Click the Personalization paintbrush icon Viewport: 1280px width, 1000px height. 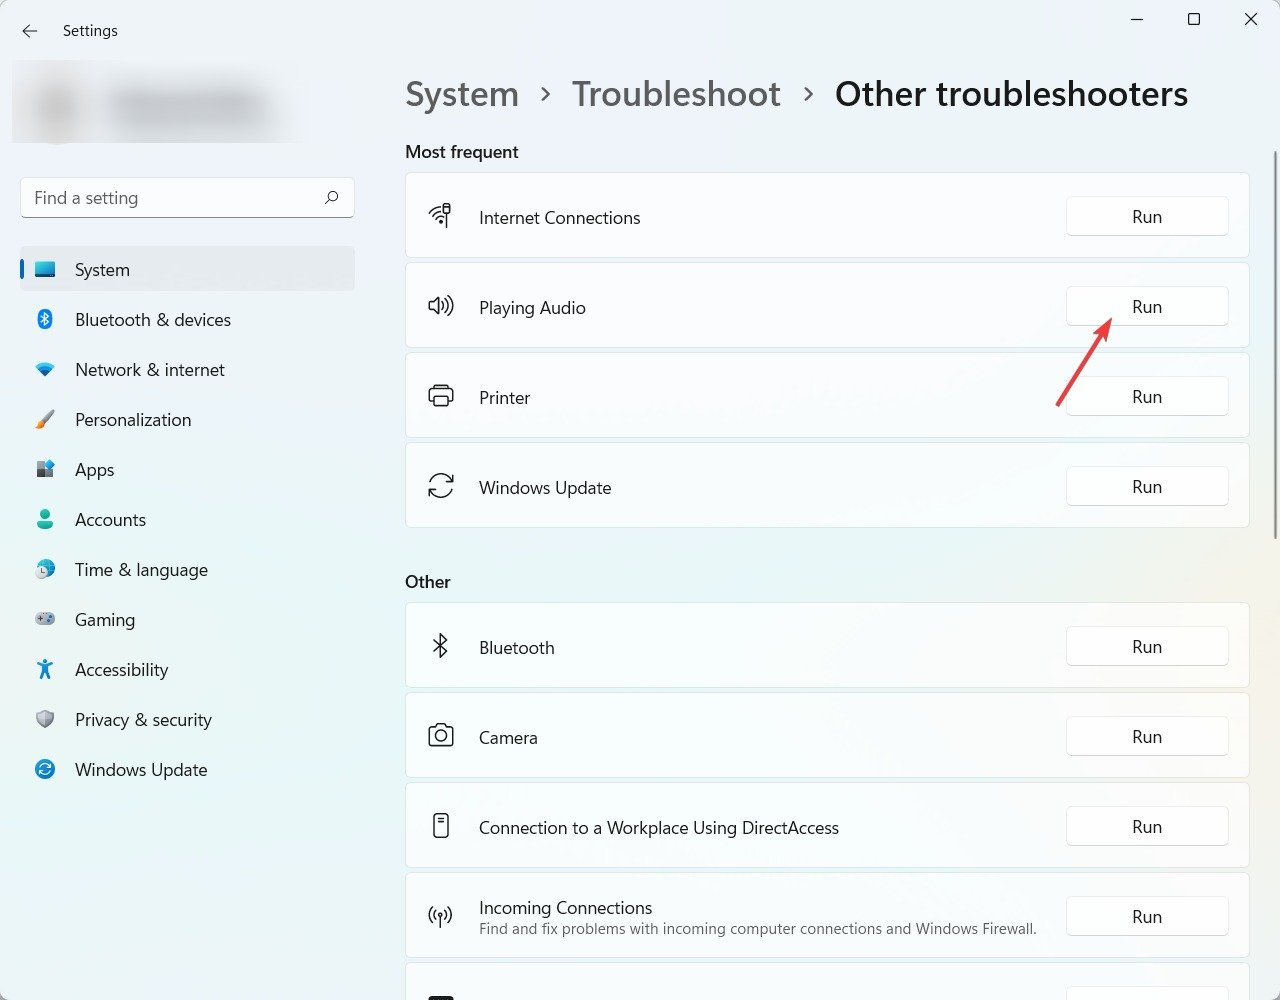click(45, 419)
